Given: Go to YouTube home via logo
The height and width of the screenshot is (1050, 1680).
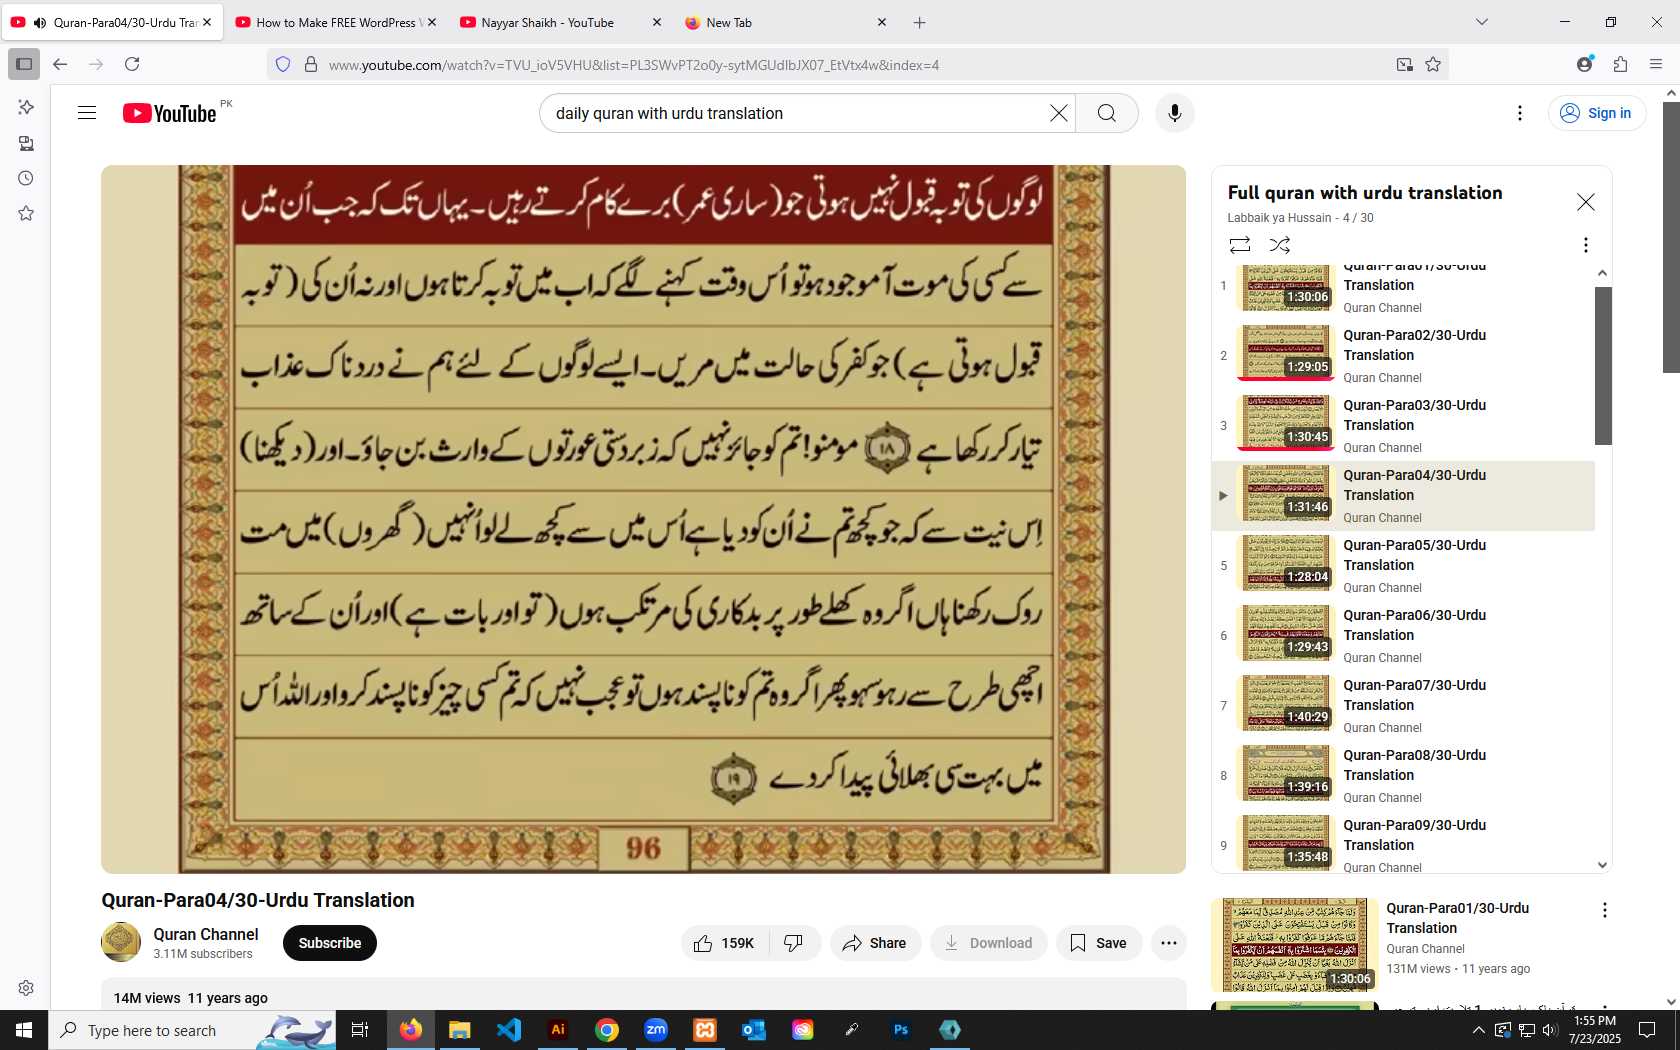Looking at the screenshot, I should (170, 113).
